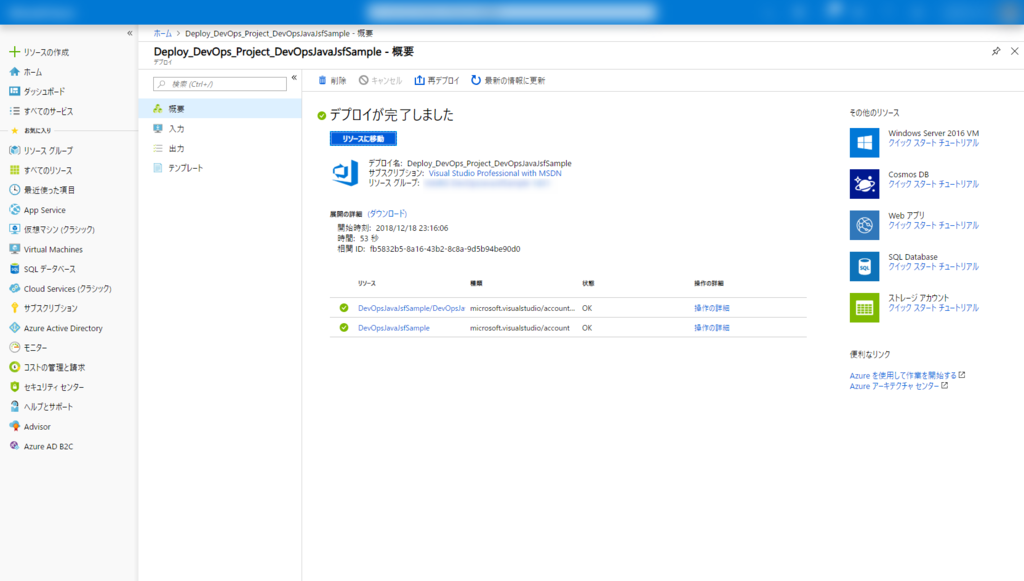This screenshot has width=1024, height=581.
Task: Click Windows Server 2016 VM tile icon
Action: (864, 143)
